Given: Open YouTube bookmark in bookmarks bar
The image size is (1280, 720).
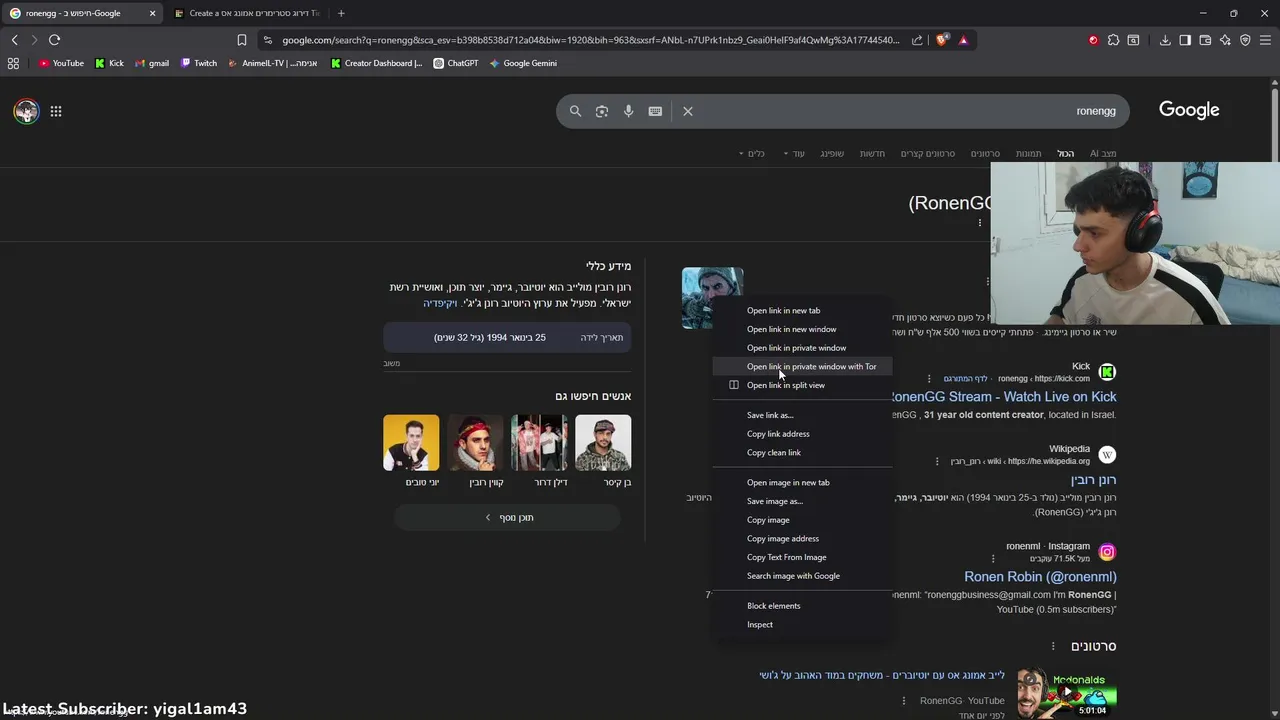Looking at the screenshot, I should click(x=61, y=63).
